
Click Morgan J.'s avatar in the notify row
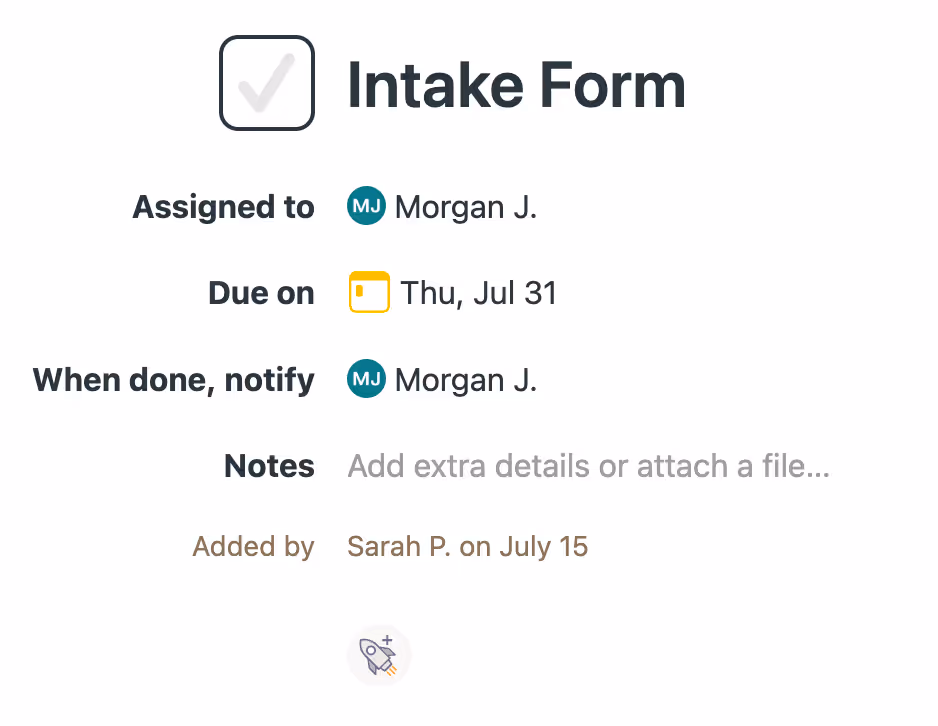(x=365, y=380)
